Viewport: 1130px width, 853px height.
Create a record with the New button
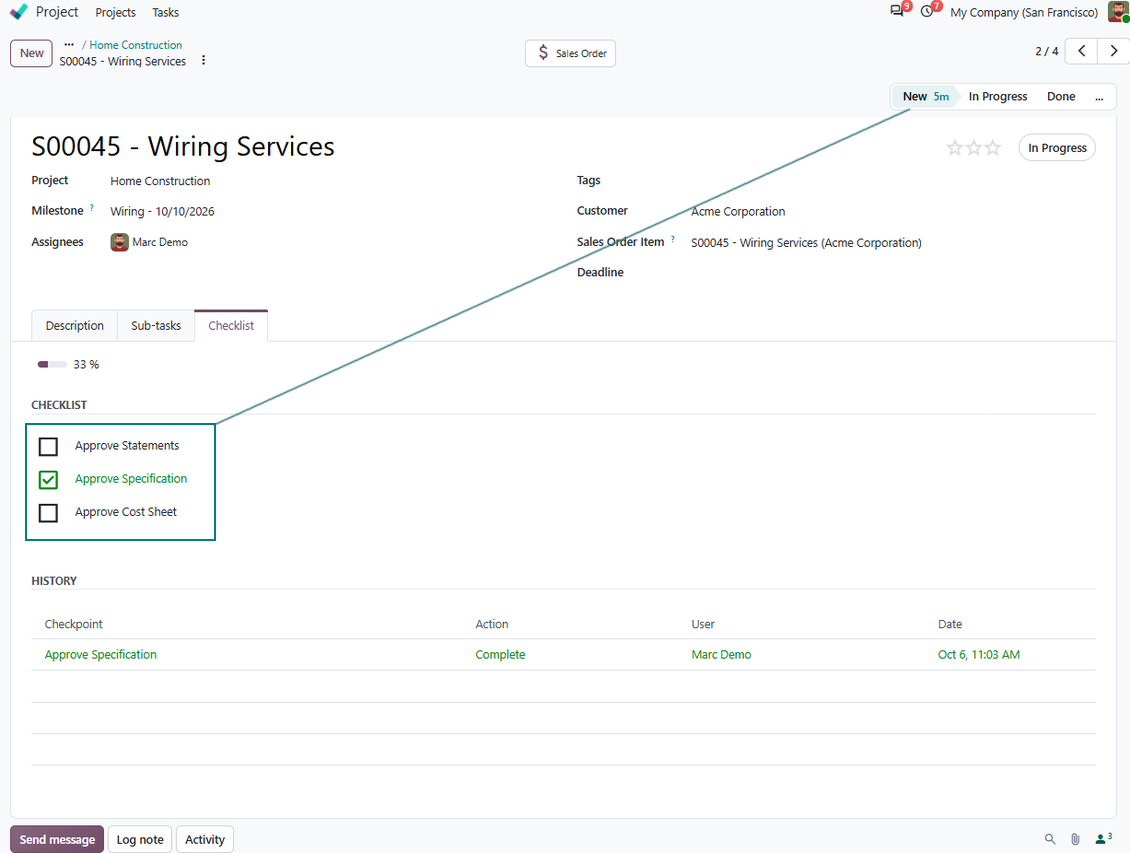(x=32, y=53)
